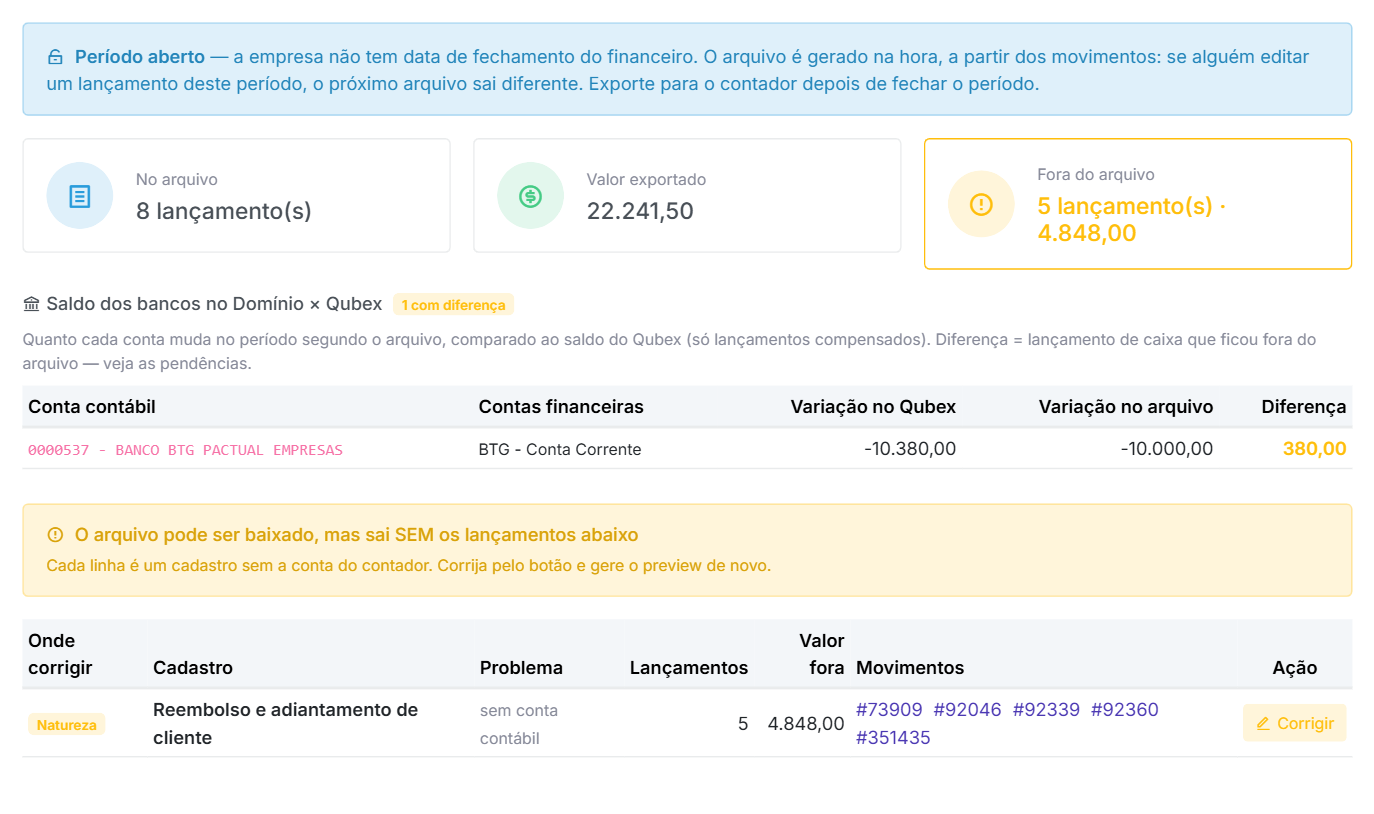Click account '0000537 - BANCO BTG PACTUAL EMPRESAS'
1374x814 pixels.
click(x=185, y=450)
